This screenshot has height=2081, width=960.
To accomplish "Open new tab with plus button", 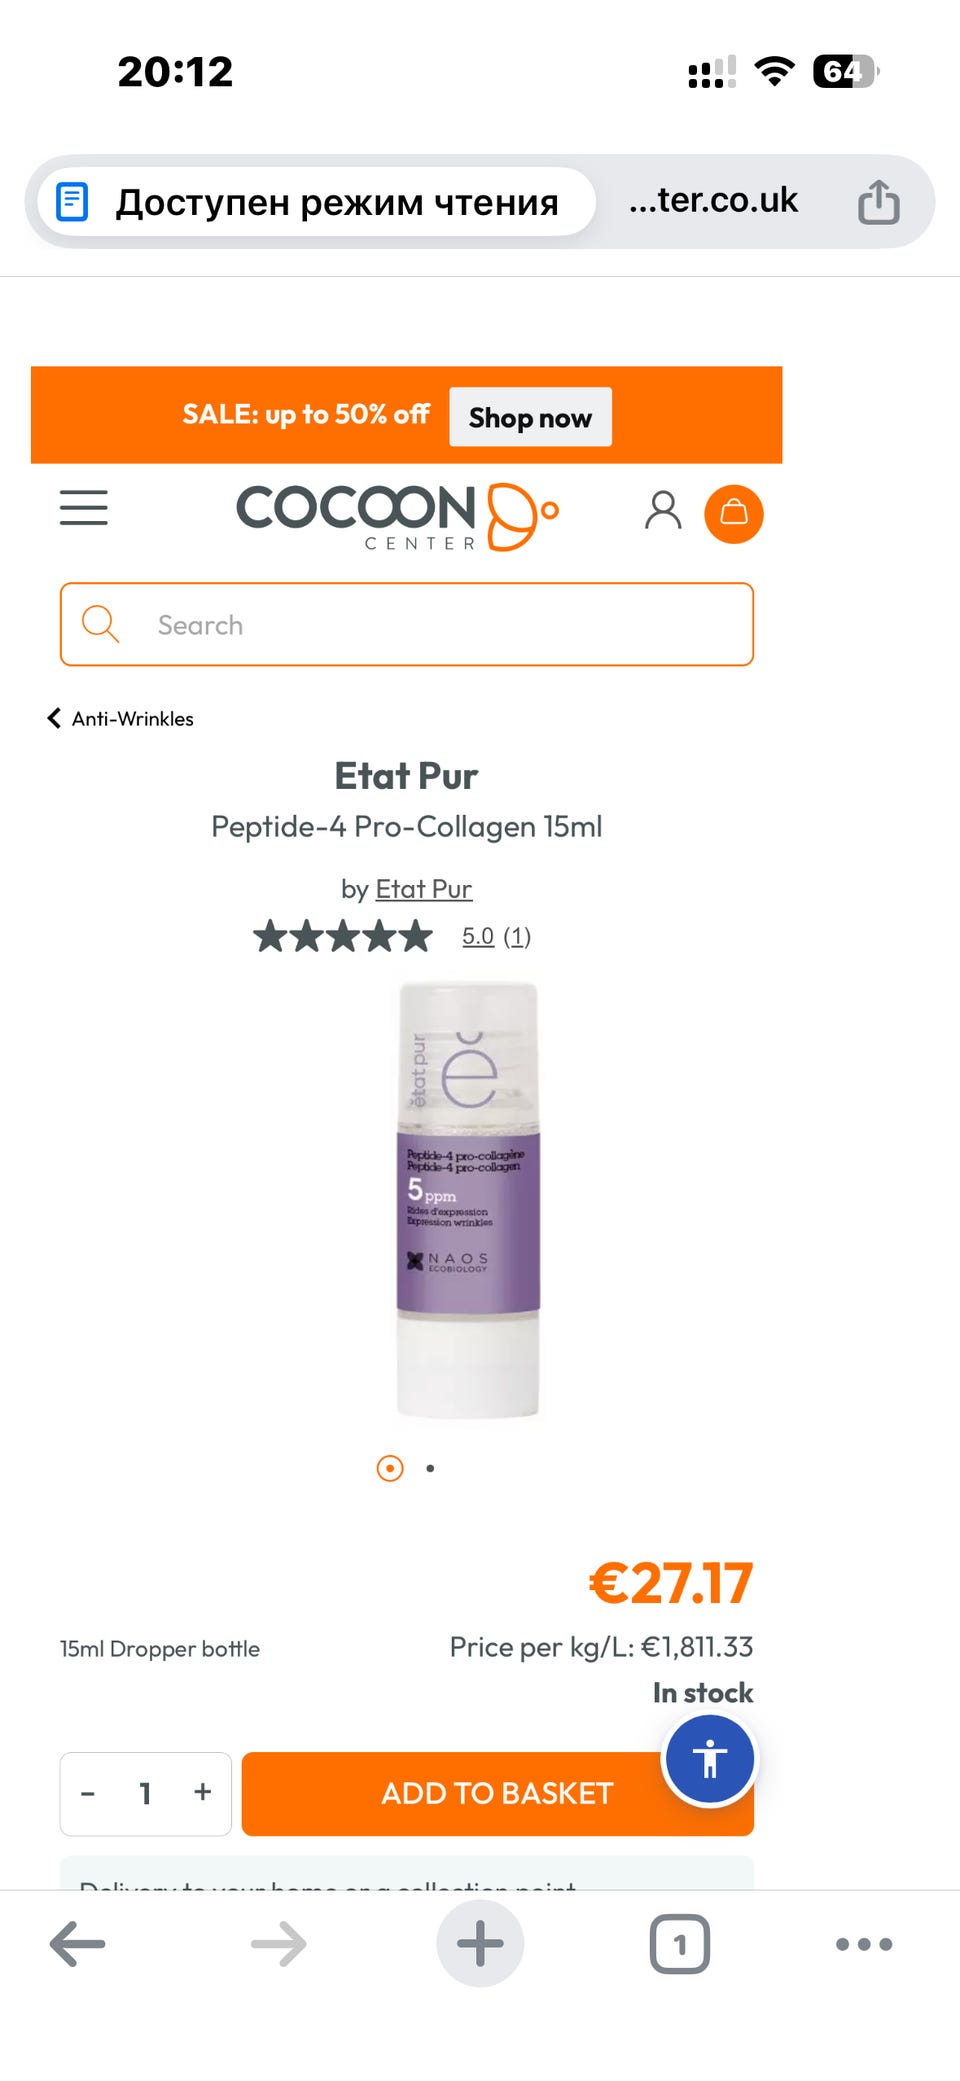I will pyautogui.click(x=480, y=1944).
